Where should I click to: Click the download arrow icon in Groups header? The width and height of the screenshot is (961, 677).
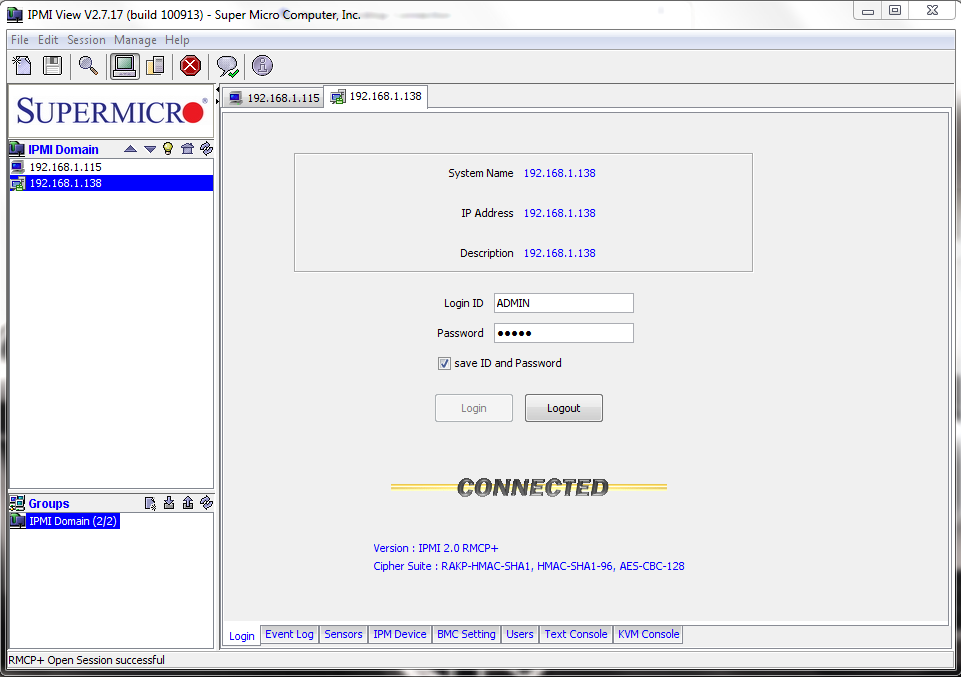[x=169, y=503]
